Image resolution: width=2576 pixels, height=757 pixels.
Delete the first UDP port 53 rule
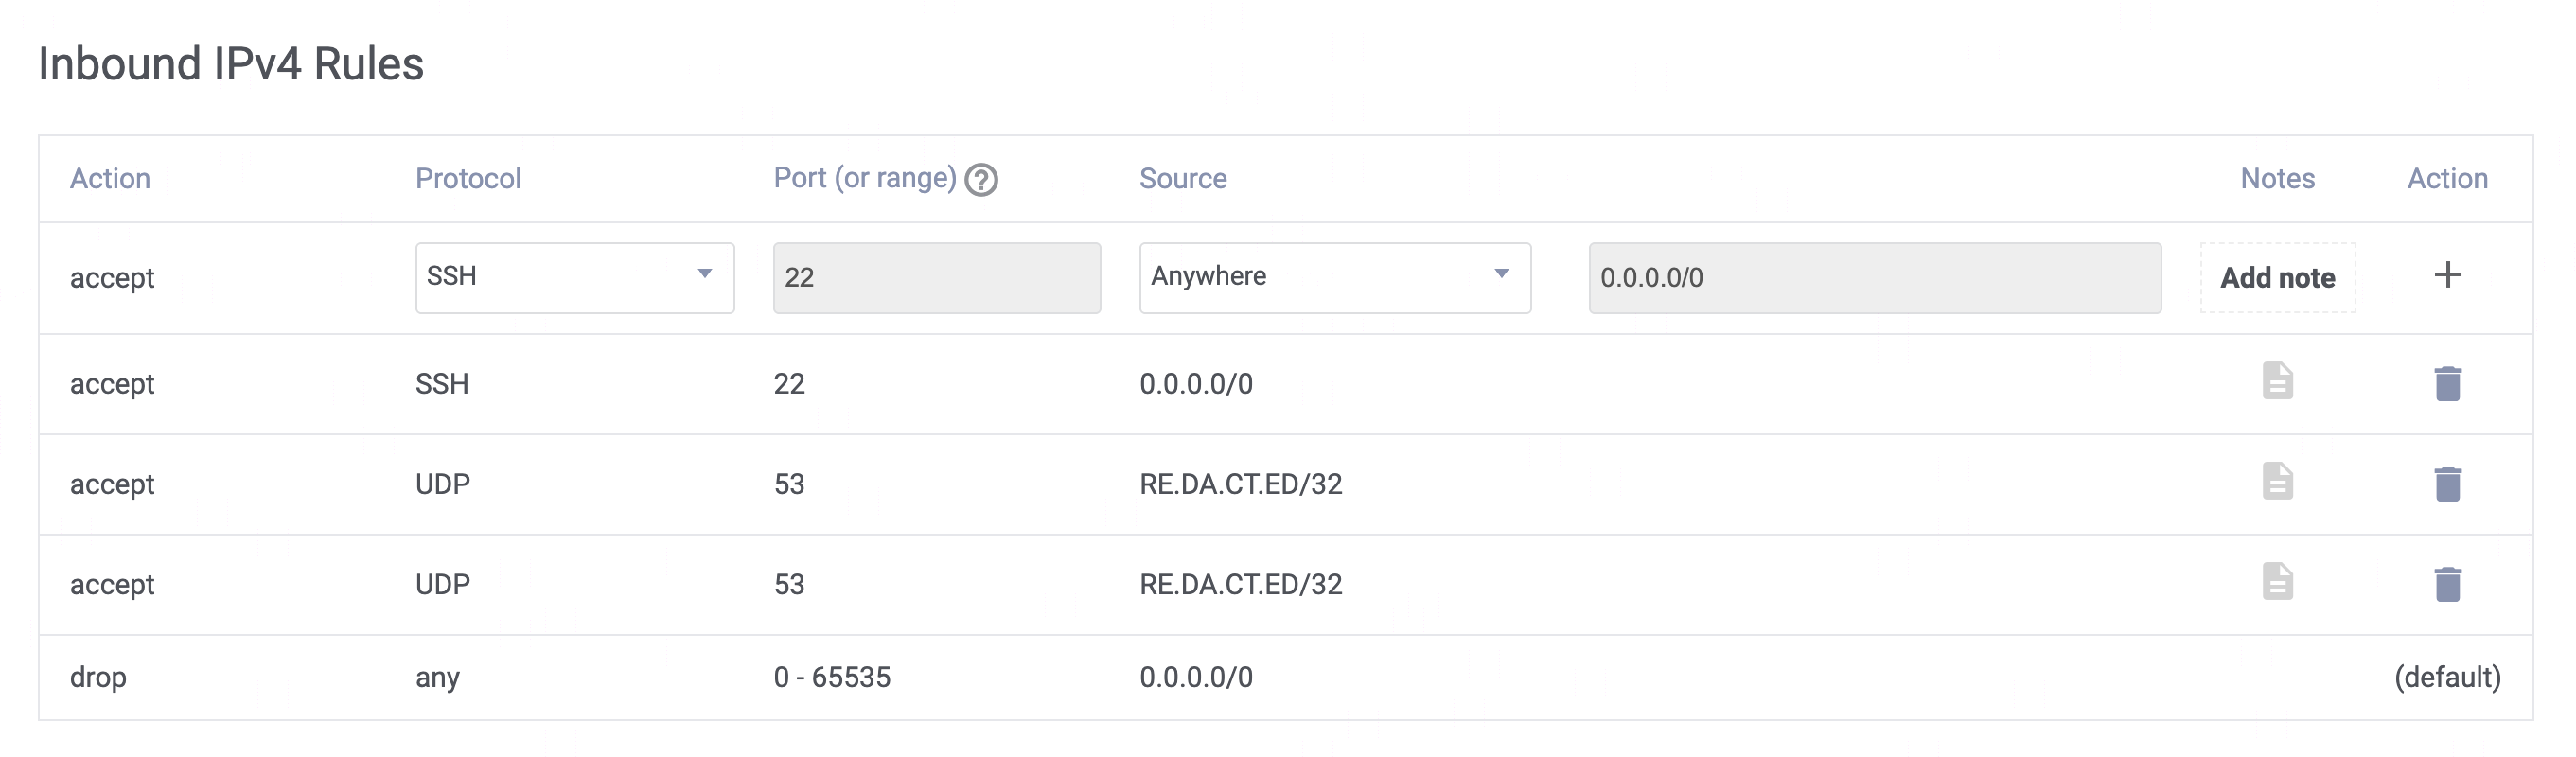point(2447,484)
